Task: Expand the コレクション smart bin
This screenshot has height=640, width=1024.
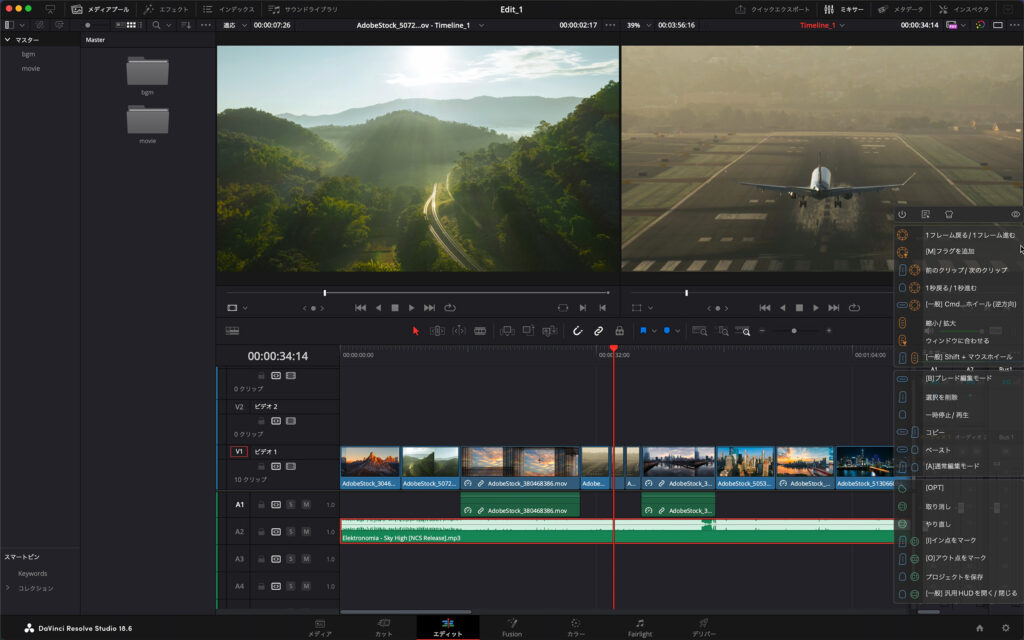Action: pos(7,588)
